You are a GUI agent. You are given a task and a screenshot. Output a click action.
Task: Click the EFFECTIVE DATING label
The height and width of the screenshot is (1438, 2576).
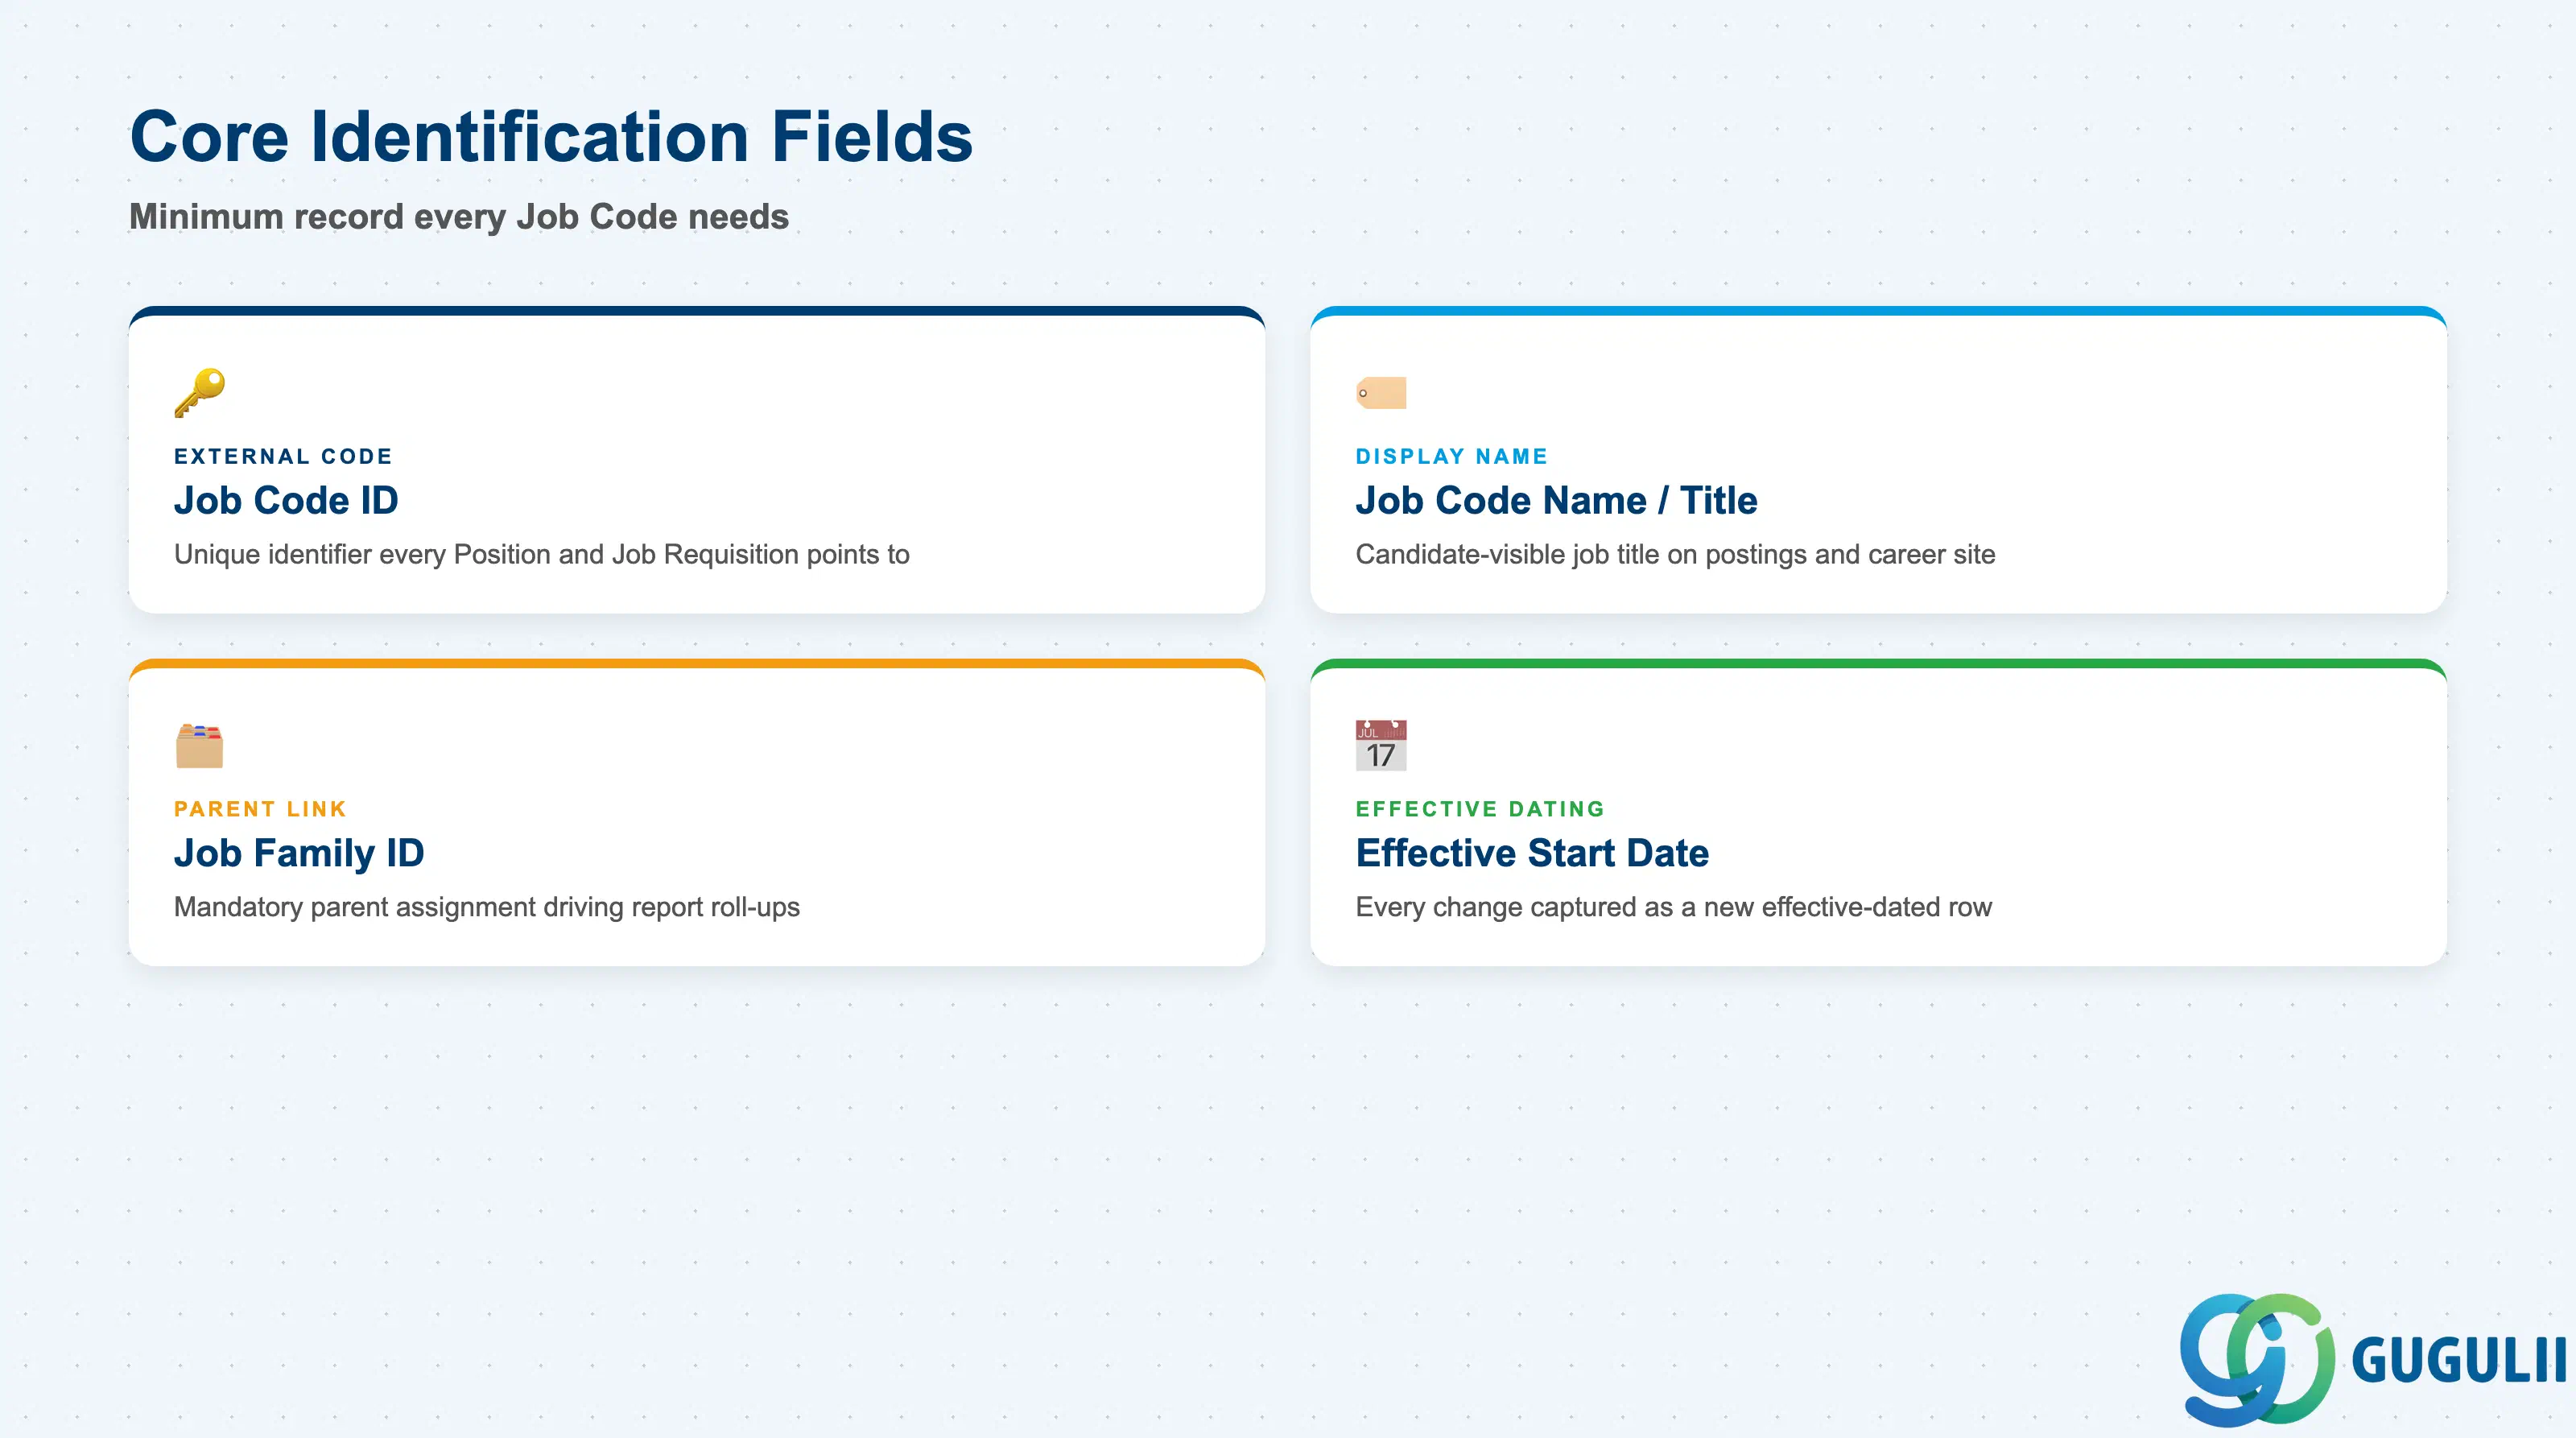[1480, 808]
